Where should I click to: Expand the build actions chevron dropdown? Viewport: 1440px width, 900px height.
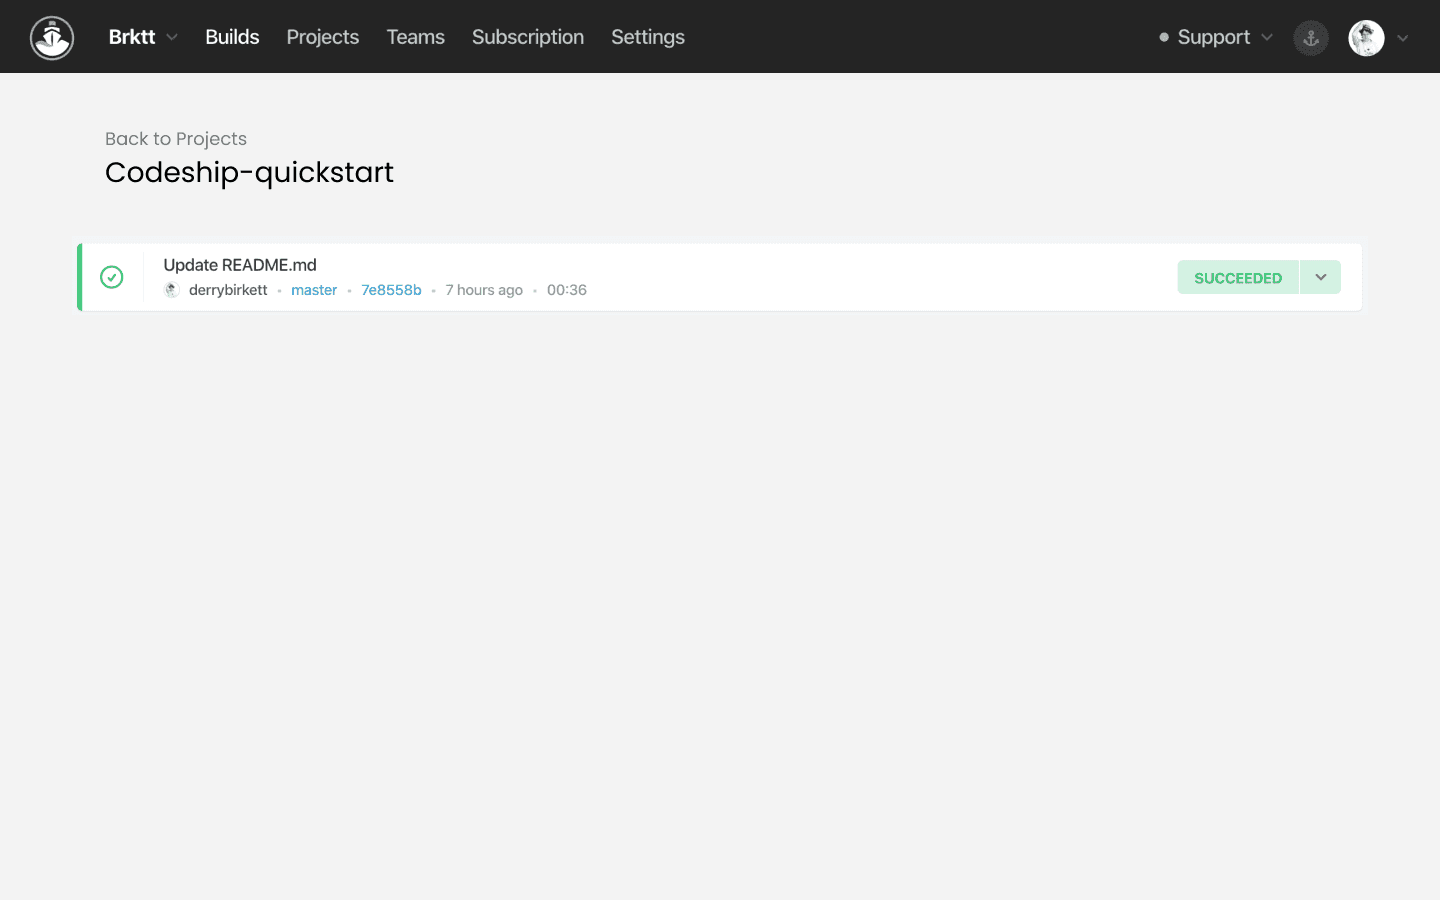click(x=1321, y=277)
